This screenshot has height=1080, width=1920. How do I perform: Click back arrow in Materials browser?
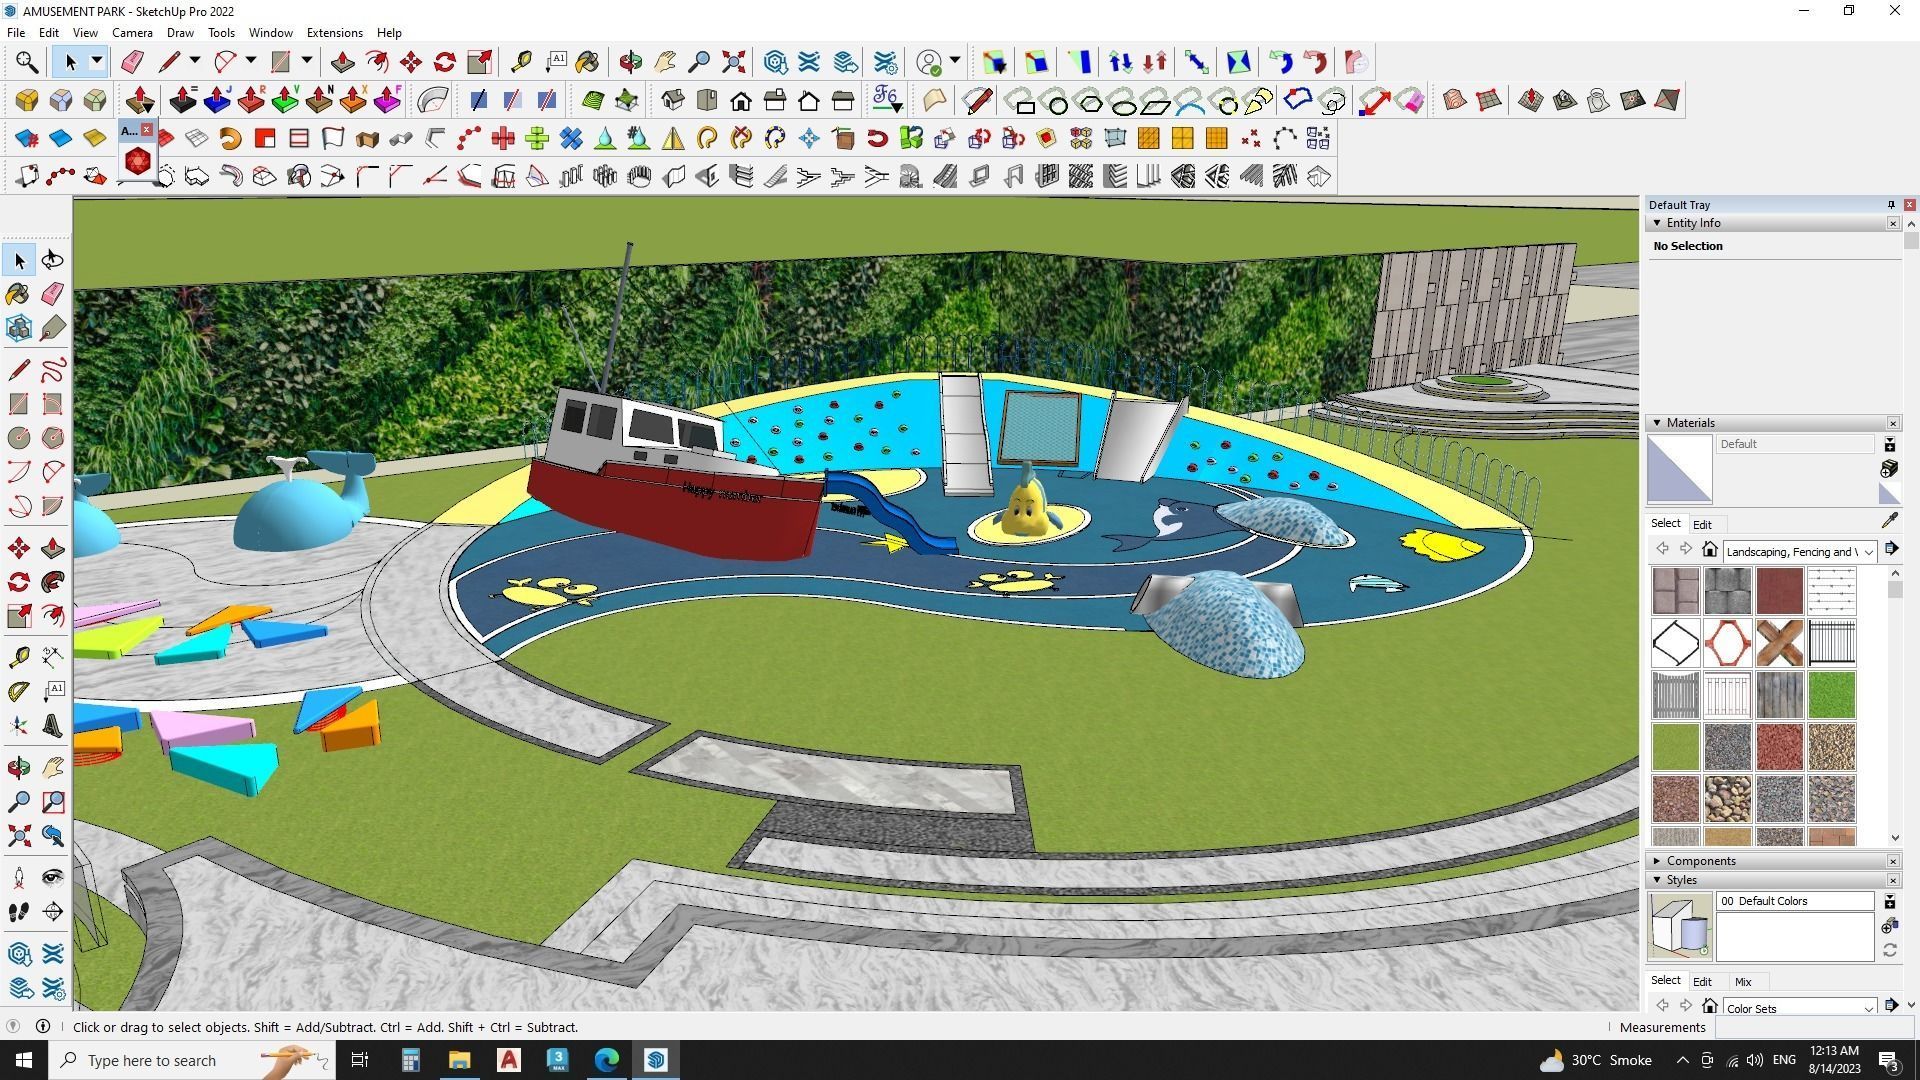click(1662, 549)
